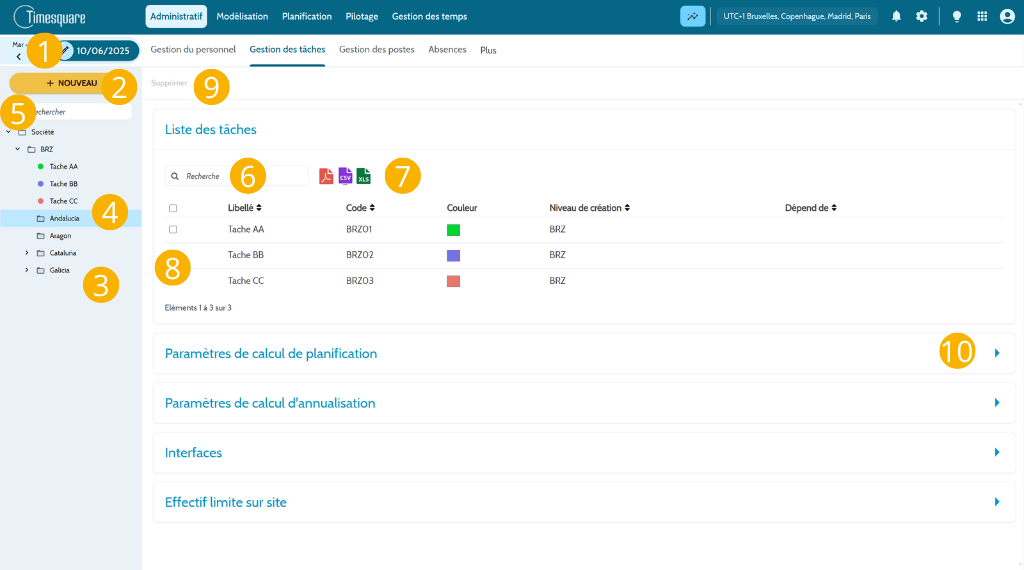Viewport: 1024px width, 570px height.
Task: Open Gestion des temps menu
Action: click(x=429, y=16)
